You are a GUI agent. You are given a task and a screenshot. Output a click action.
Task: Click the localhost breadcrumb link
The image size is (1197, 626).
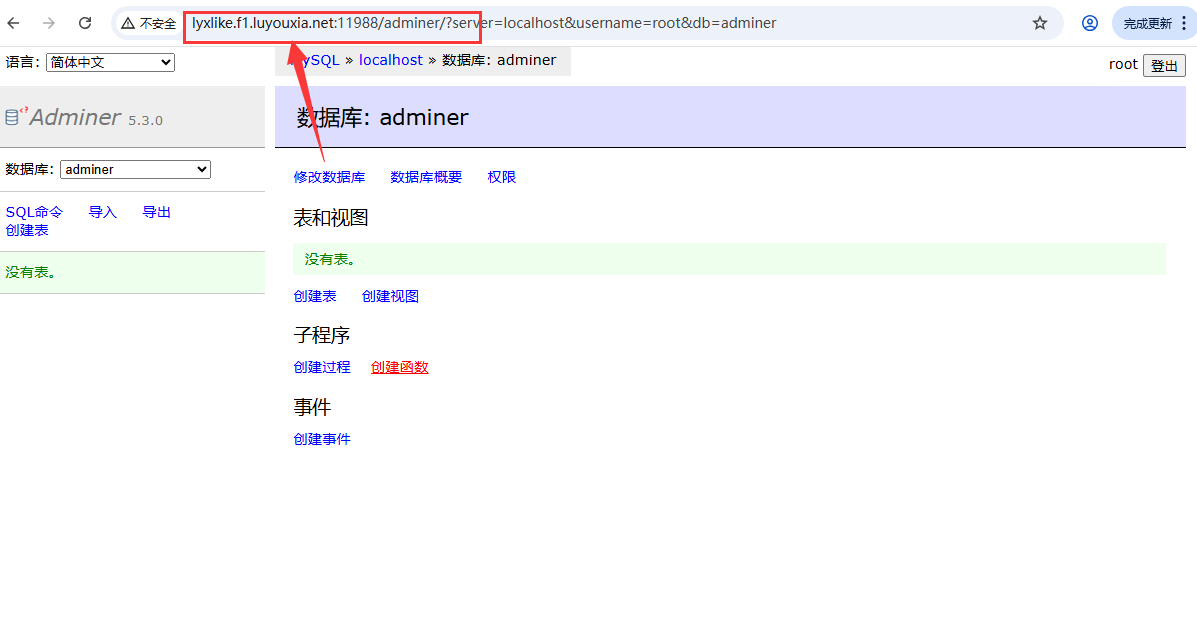point(390,59)
